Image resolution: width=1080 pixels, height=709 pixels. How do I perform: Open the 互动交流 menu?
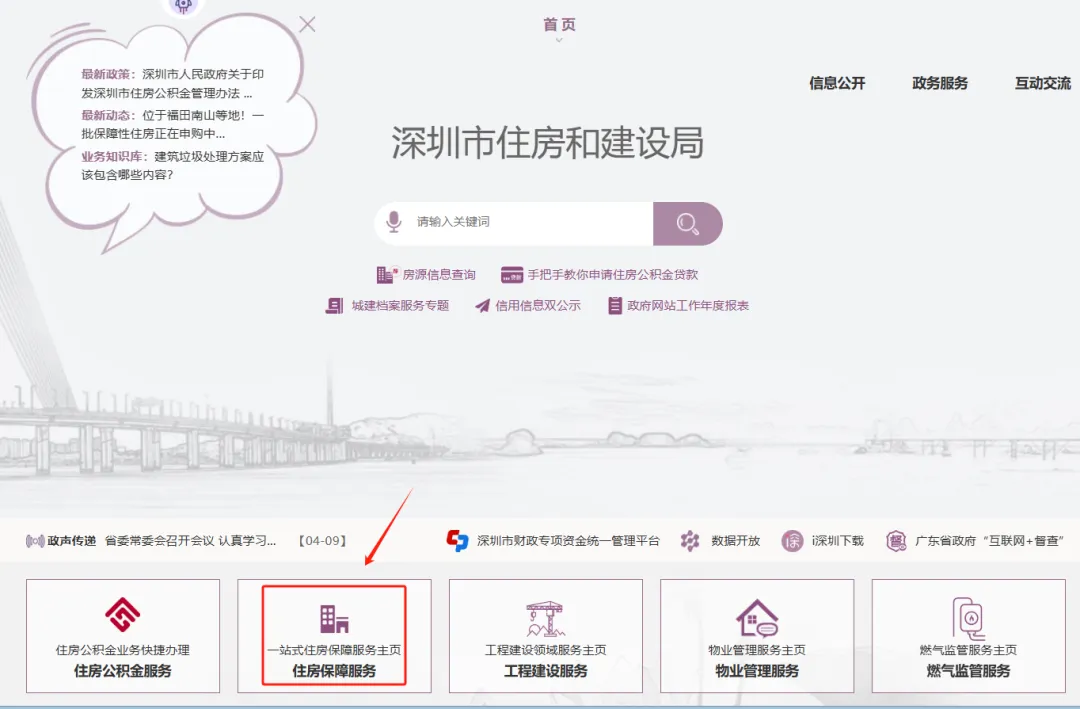1043,83
